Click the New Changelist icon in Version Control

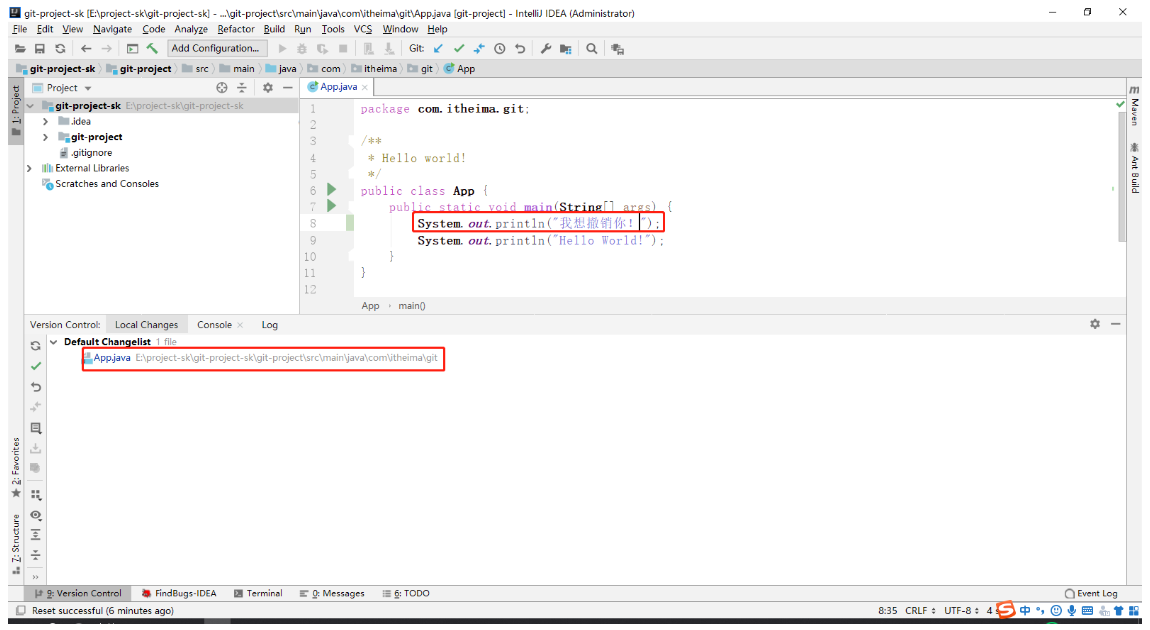(x=35, y=428)
